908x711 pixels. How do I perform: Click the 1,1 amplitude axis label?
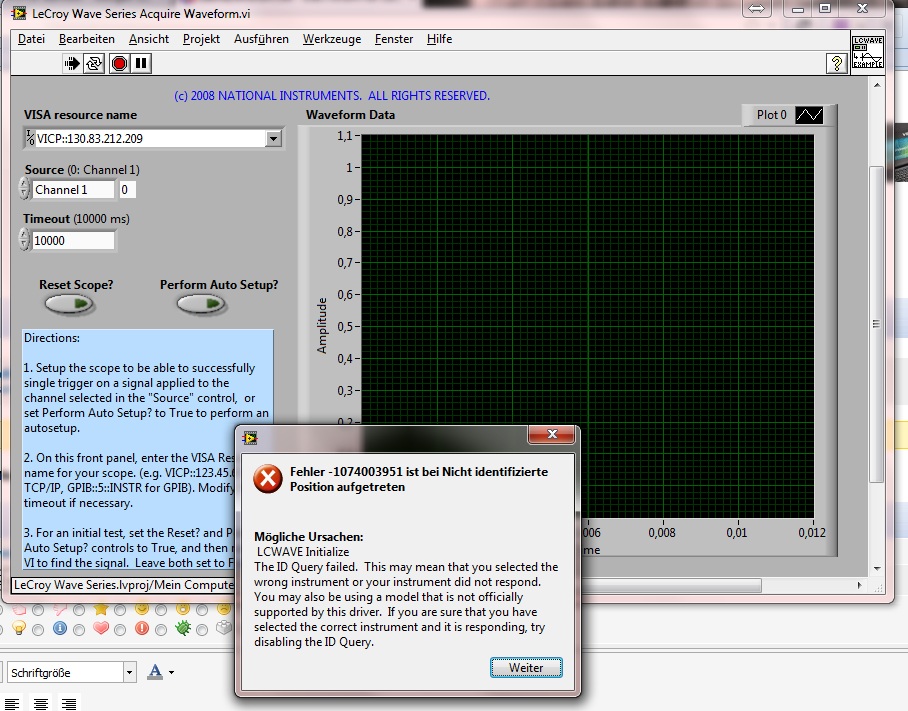(345, 136)
